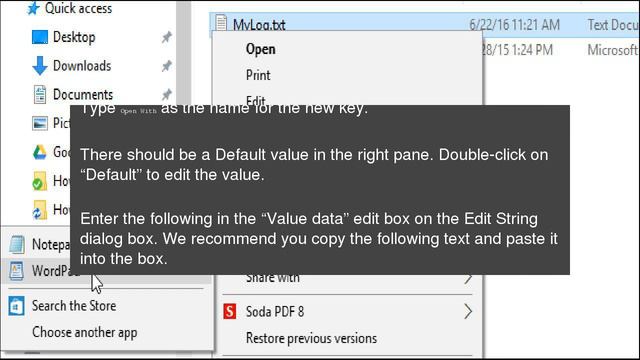Click the Store bag icon
This screenshot has height=360, width=640.
click(x=16, y=306)
